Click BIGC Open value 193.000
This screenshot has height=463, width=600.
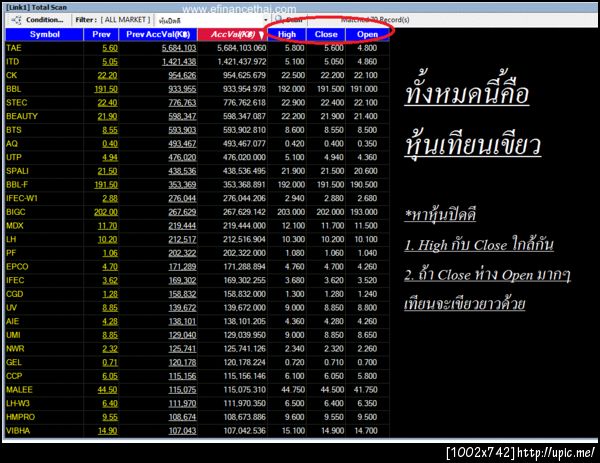(365, 212)
